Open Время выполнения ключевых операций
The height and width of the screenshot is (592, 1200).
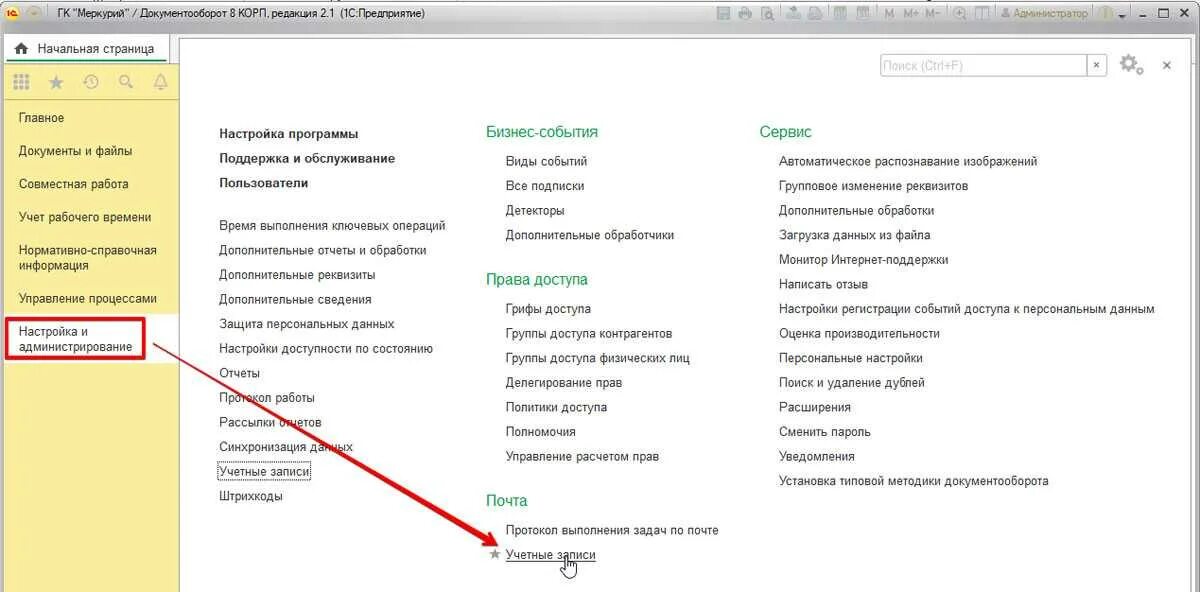coord(332,226)
